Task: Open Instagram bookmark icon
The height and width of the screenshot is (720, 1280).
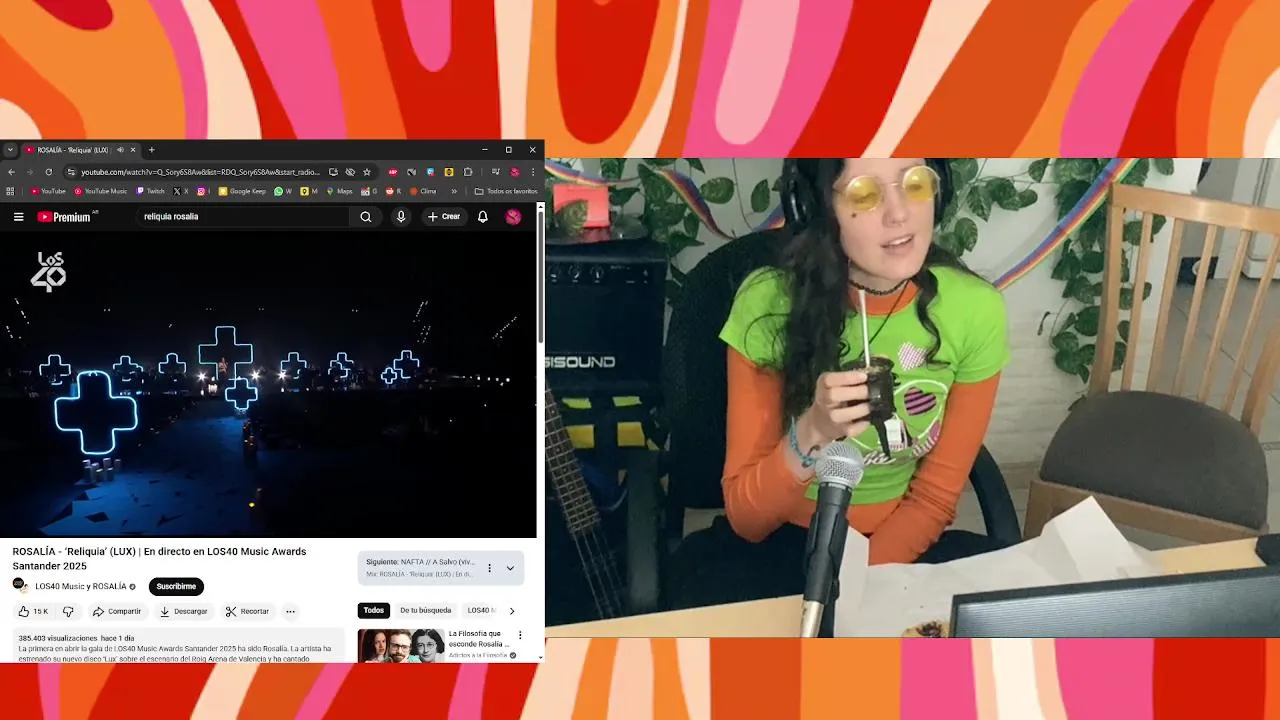Action: (x=201, y=191)
